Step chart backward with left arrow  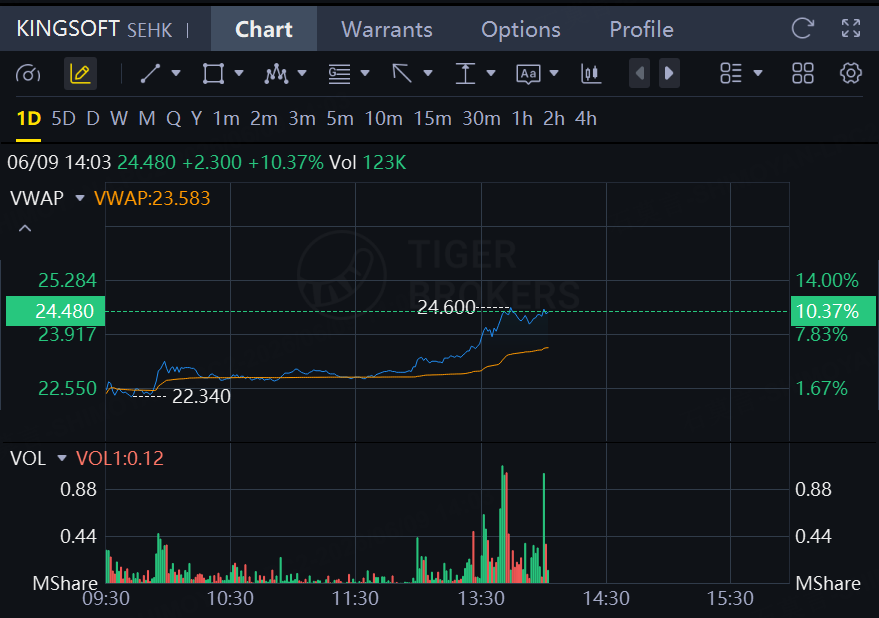point(639,73)
